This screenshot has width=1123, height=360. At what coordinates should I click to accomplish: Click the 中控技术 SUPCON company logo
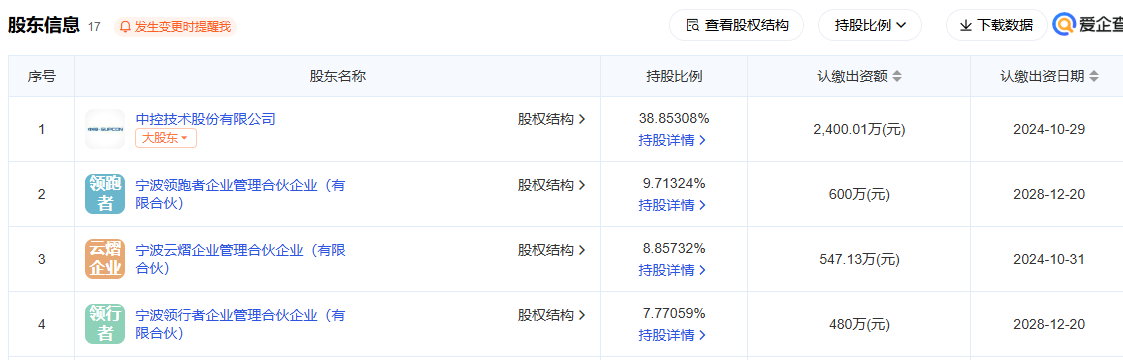tap(105, 129)
